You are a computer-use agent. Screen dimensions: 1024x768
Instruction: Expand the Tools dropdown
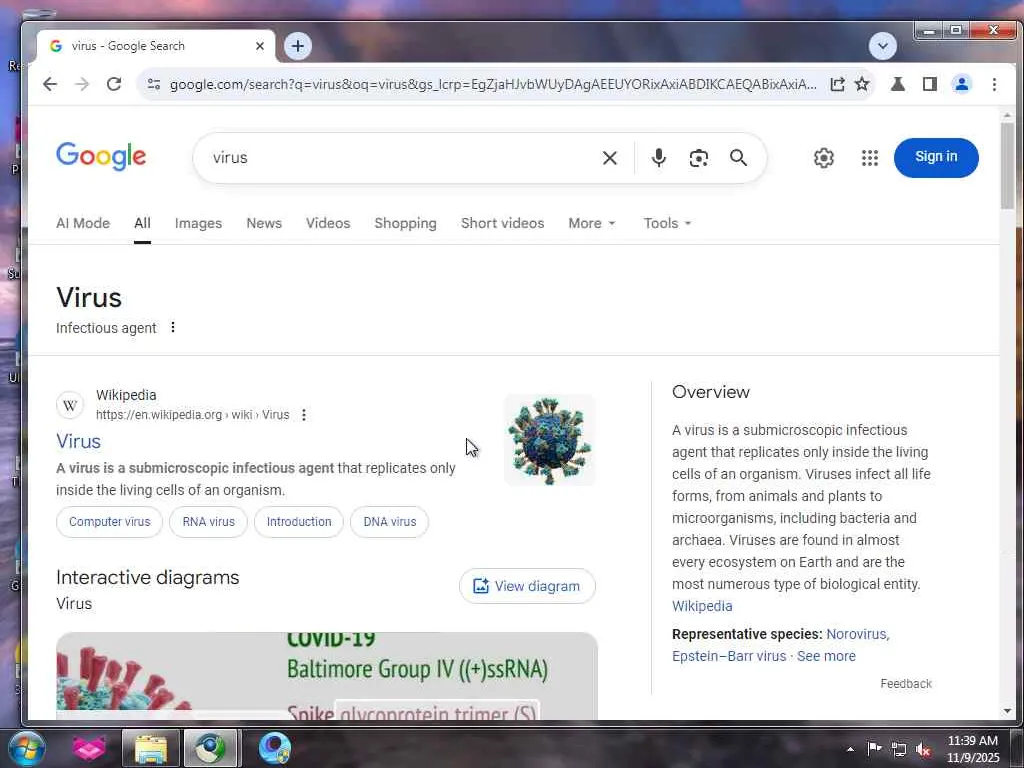coord(667,223)
